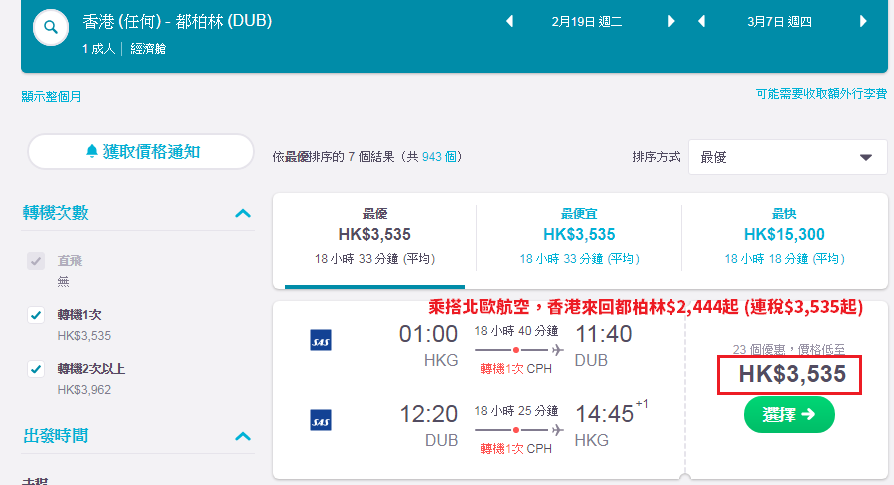894x485 pixels.
Task: Uncheck the 轉機2次以上 checkbox
Action: [36, 369]
